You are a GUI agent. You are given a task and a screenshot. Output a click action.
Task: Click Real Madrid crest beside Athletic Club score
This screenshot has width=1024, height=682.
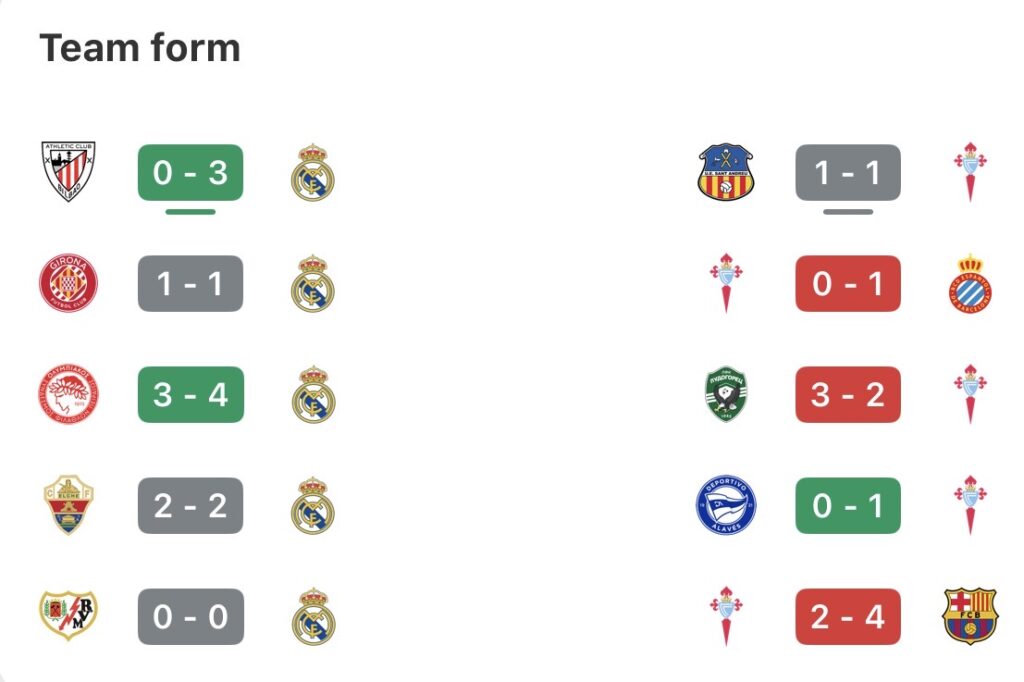coord(313,172)
